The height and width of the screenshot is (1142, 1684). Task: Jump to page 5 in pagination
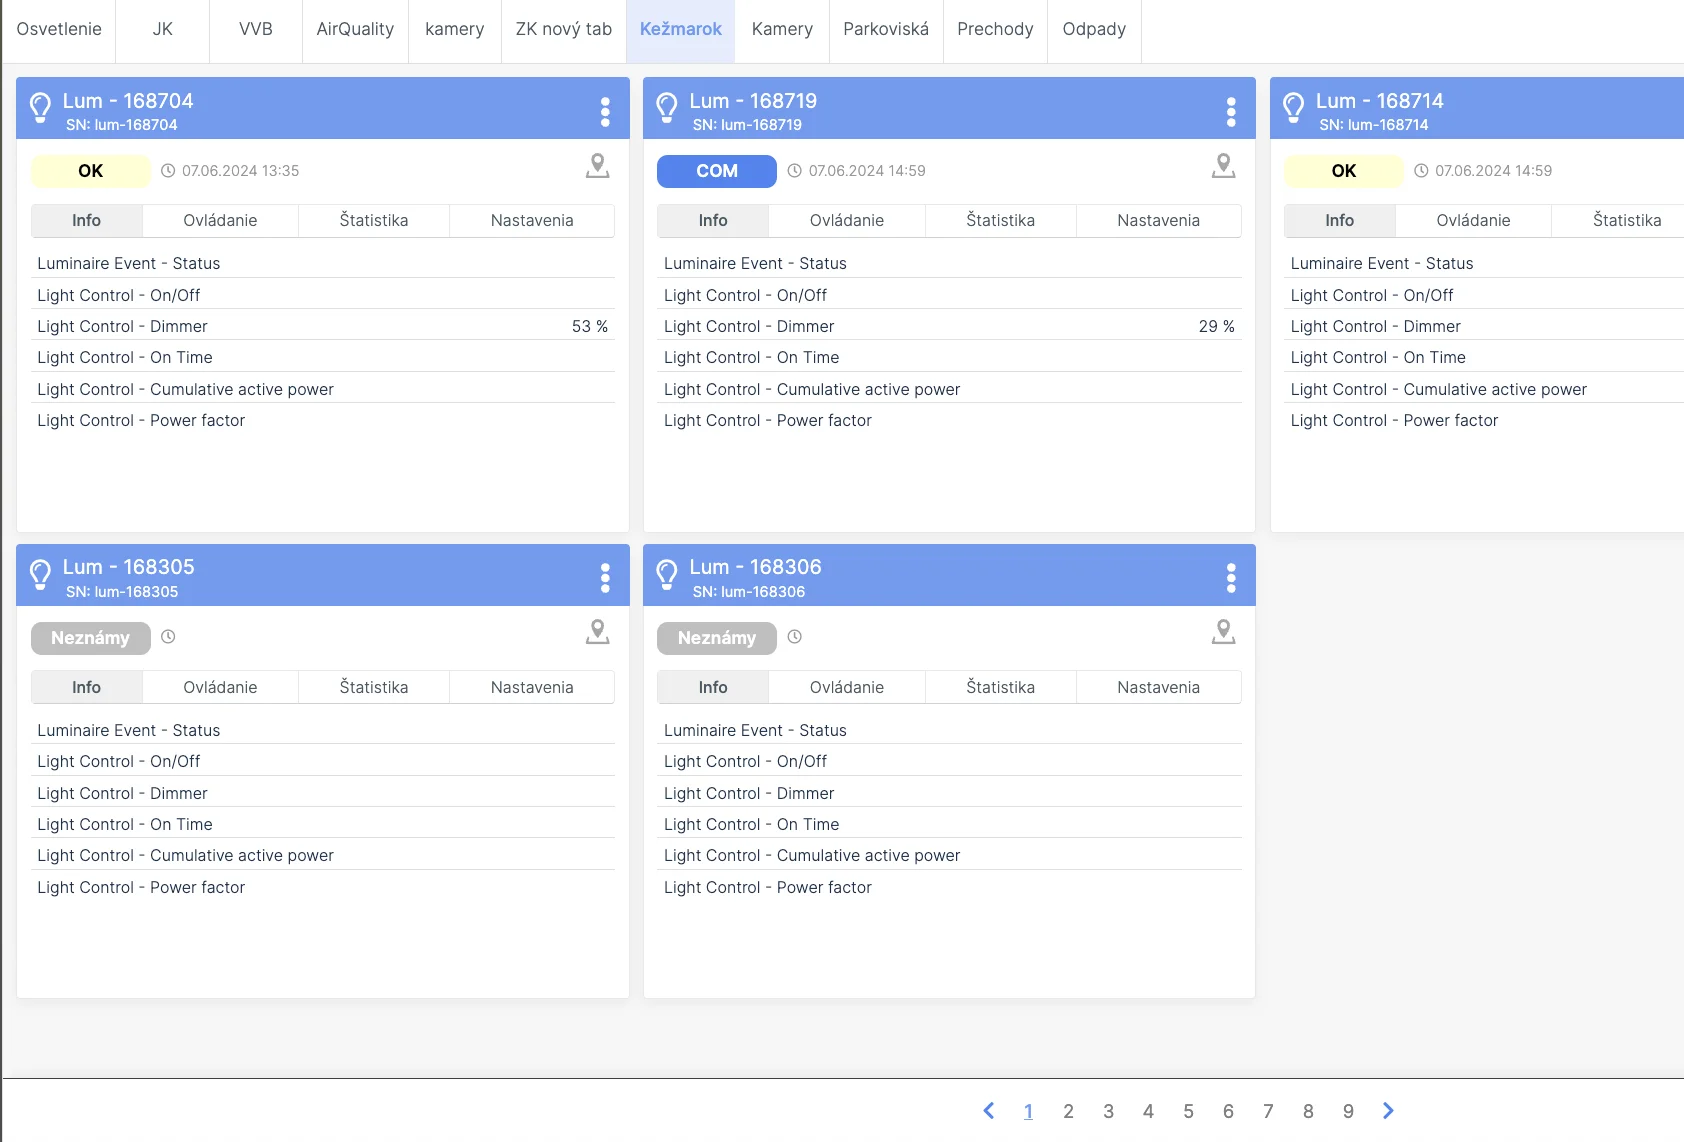click(x=1188, y=1112)
